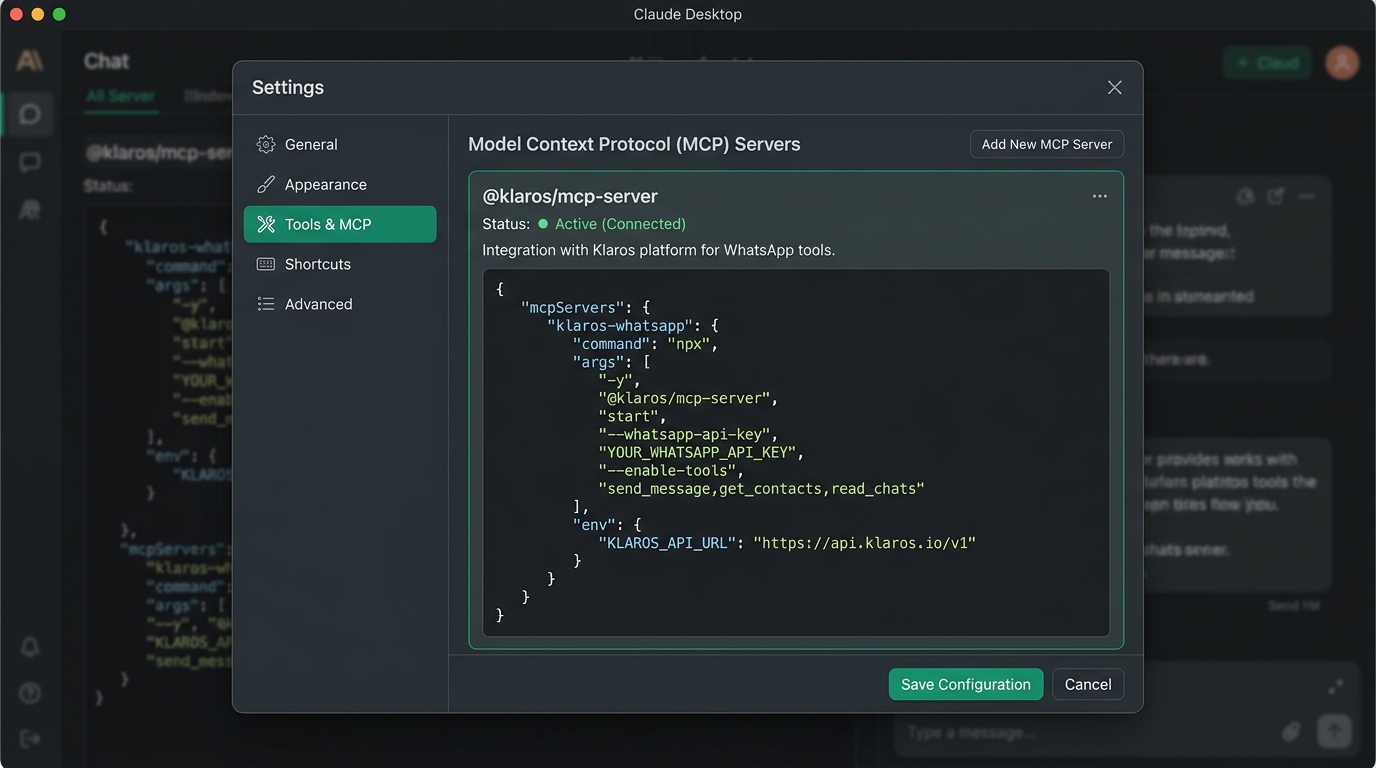Click "send_message,get_contacts,read_chats" tools string
Viewport: 1376px width, 768px height.
click(x=761, y=488)
